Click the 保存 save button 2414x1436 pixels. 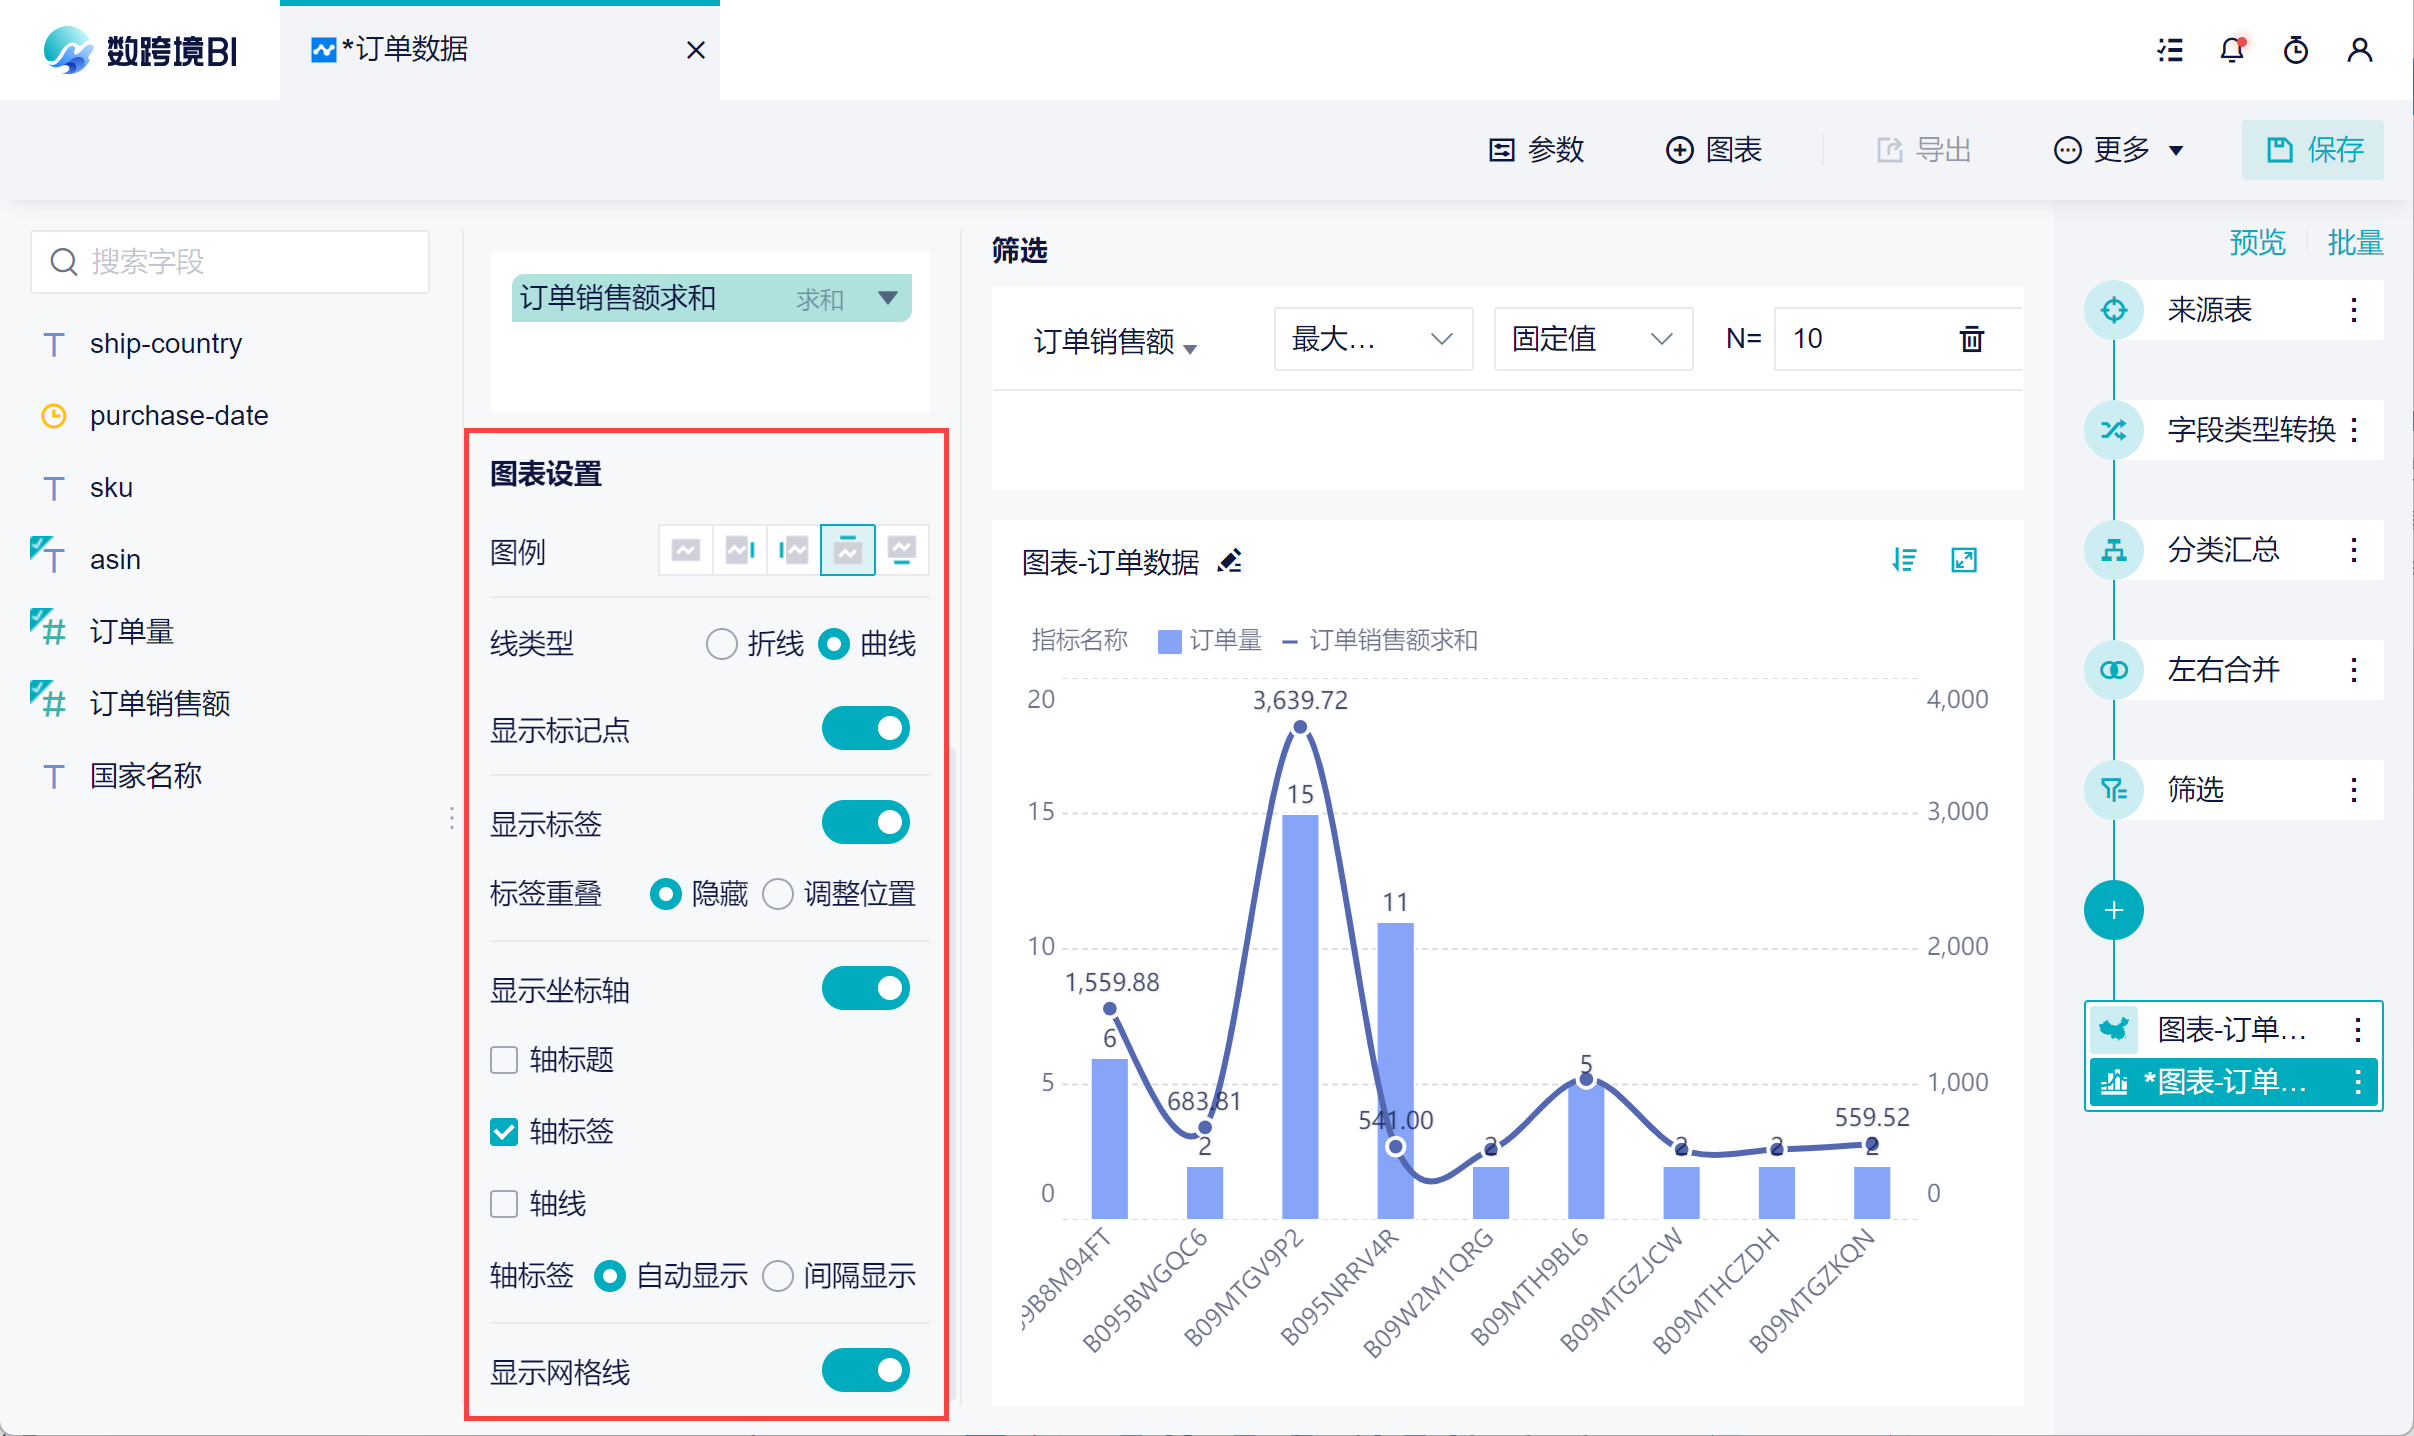[2312, 150]
